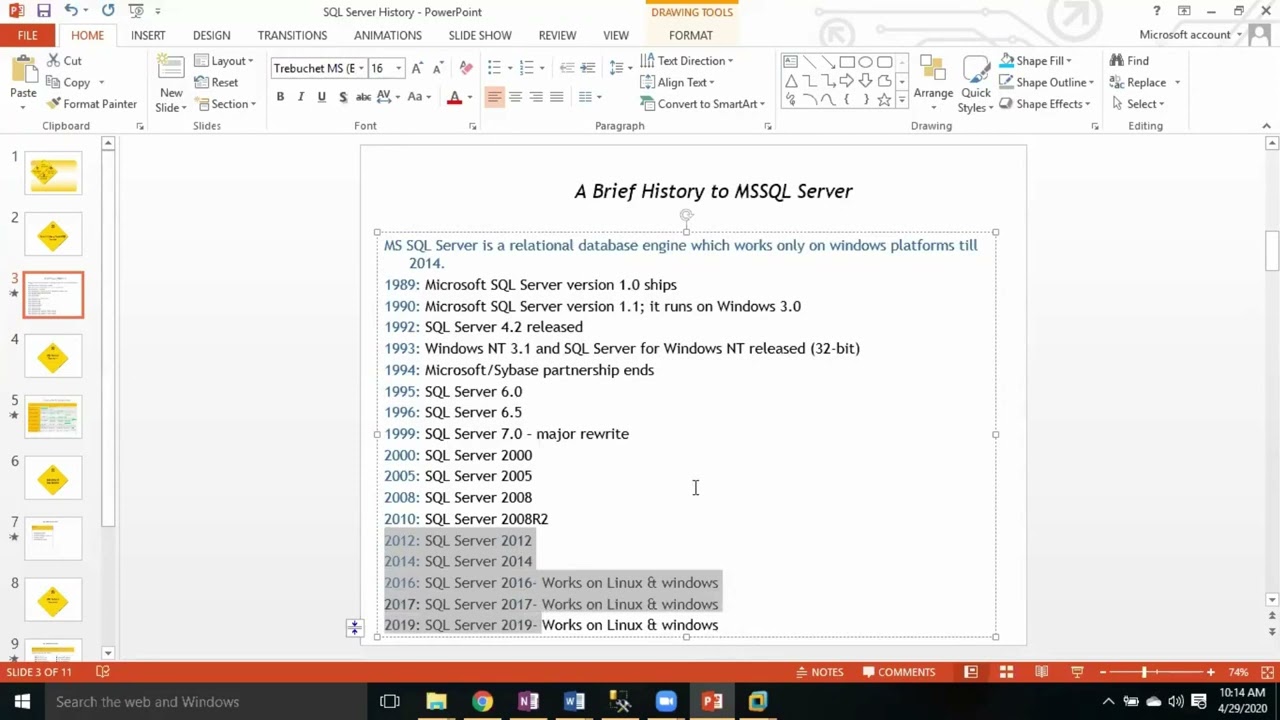Viewport: 1280px width, 720px height.
Task: Decrease the list indent level
Action: (567, 68)
